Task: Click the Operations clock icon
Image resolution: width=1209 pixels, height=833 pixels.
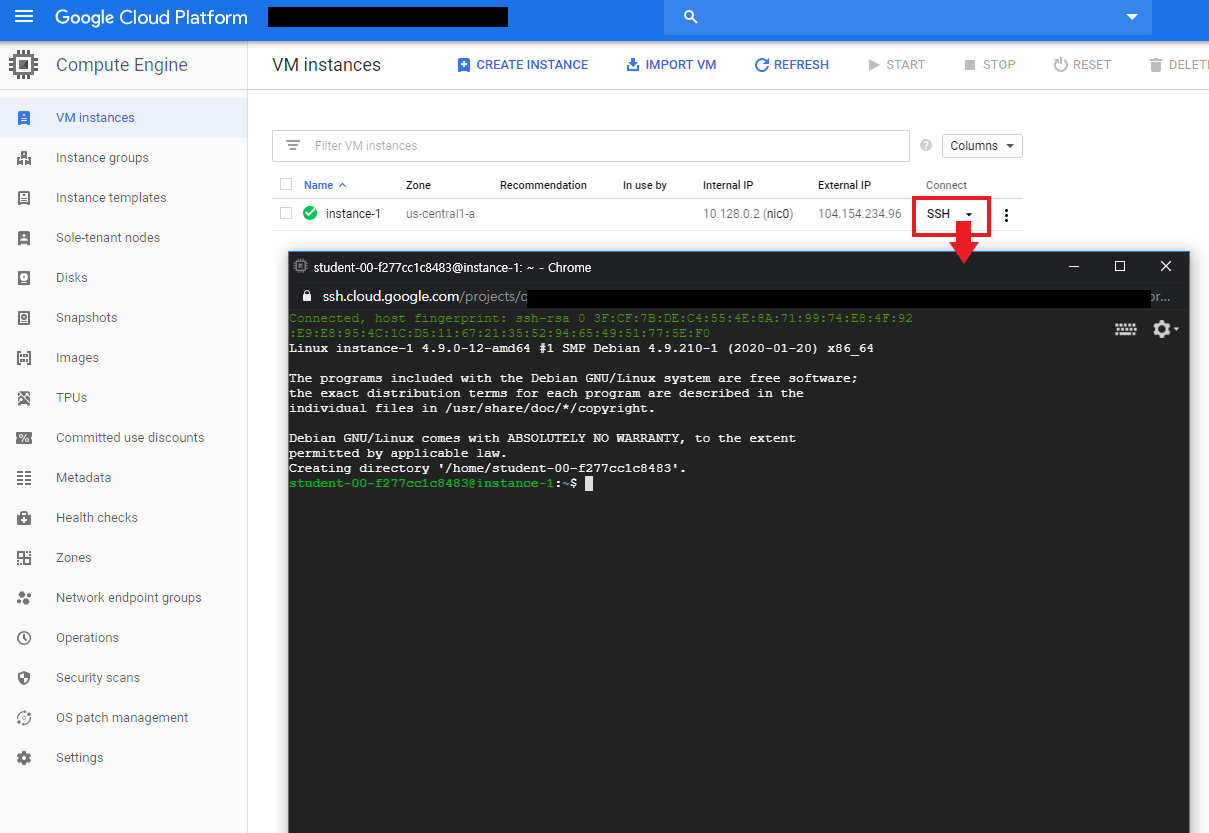Action: click(24, 638)
